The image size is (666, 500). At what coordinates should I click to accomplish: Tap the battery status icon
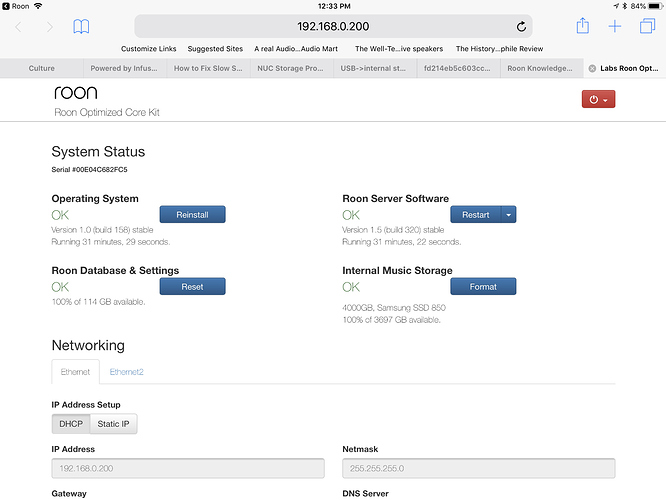[656, 6]
